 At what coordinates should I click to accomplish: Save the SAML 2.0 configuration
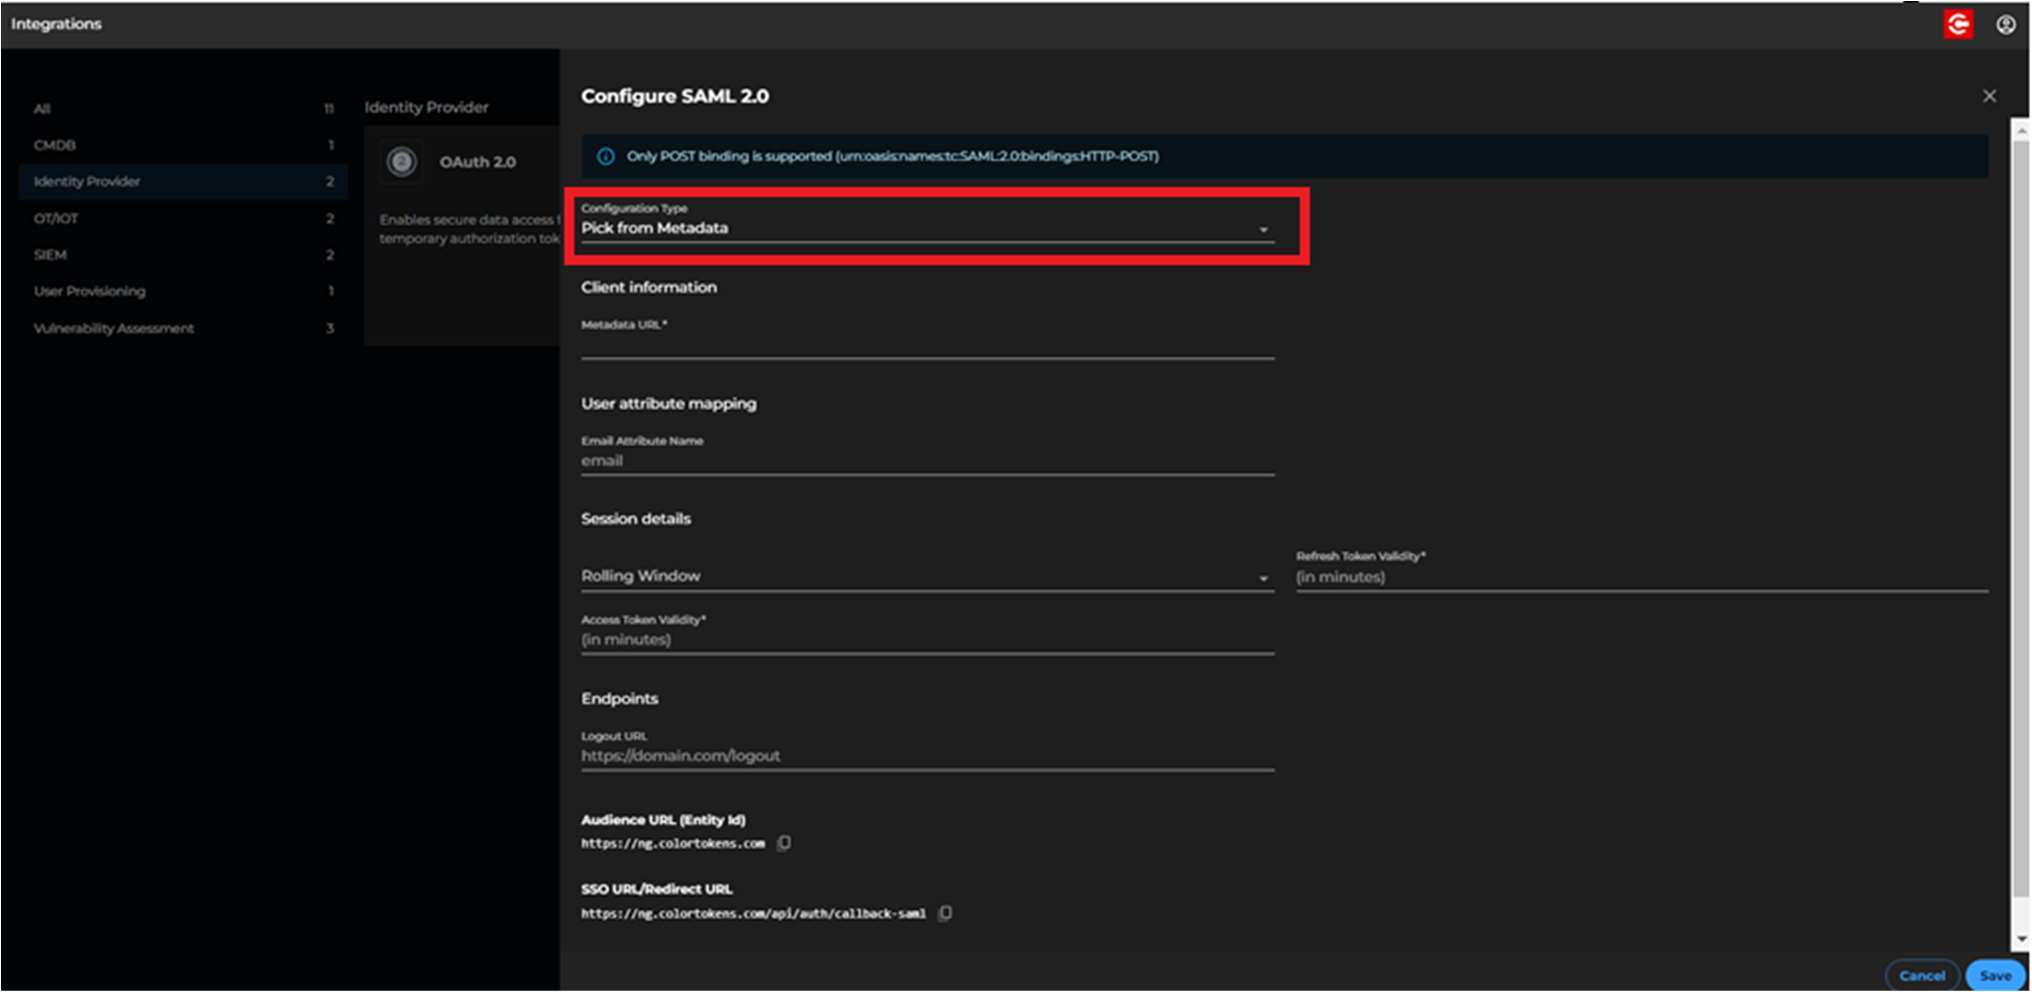[x=1995, y=974]
